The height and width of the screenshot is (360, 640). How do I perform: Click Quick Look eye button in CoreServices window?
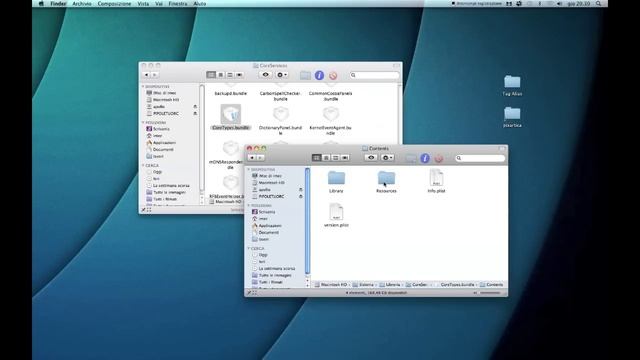266,75
